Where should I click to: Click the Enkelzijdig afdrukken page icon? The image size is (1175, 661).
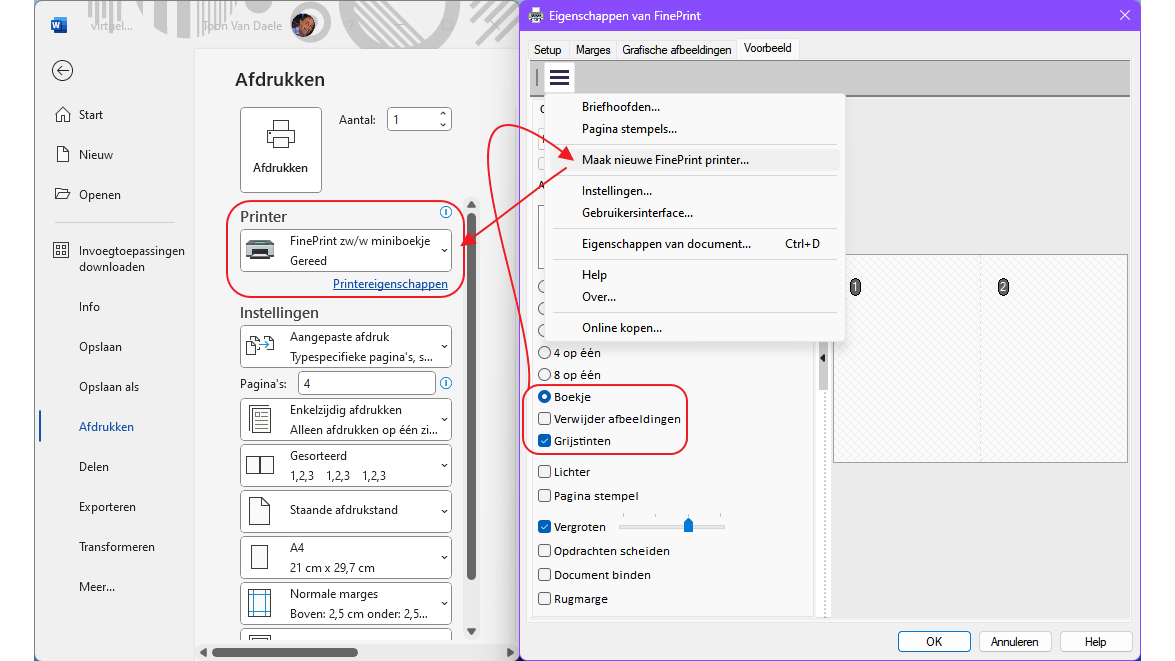click(260, 419)
